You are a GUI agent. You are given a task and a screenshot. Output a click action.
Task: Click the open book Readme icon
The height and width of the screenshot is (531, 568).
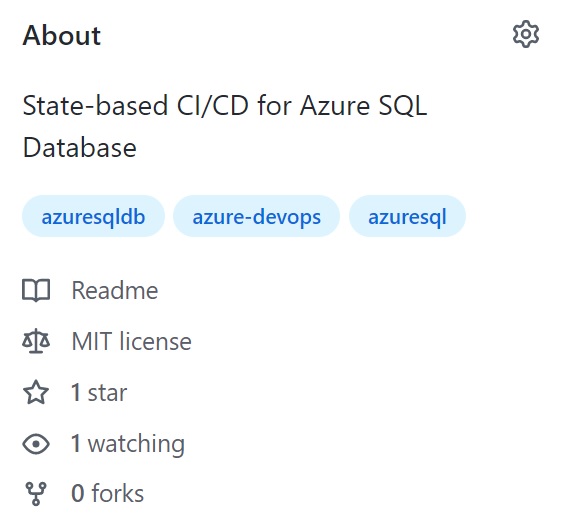click(x=36, y=290)
